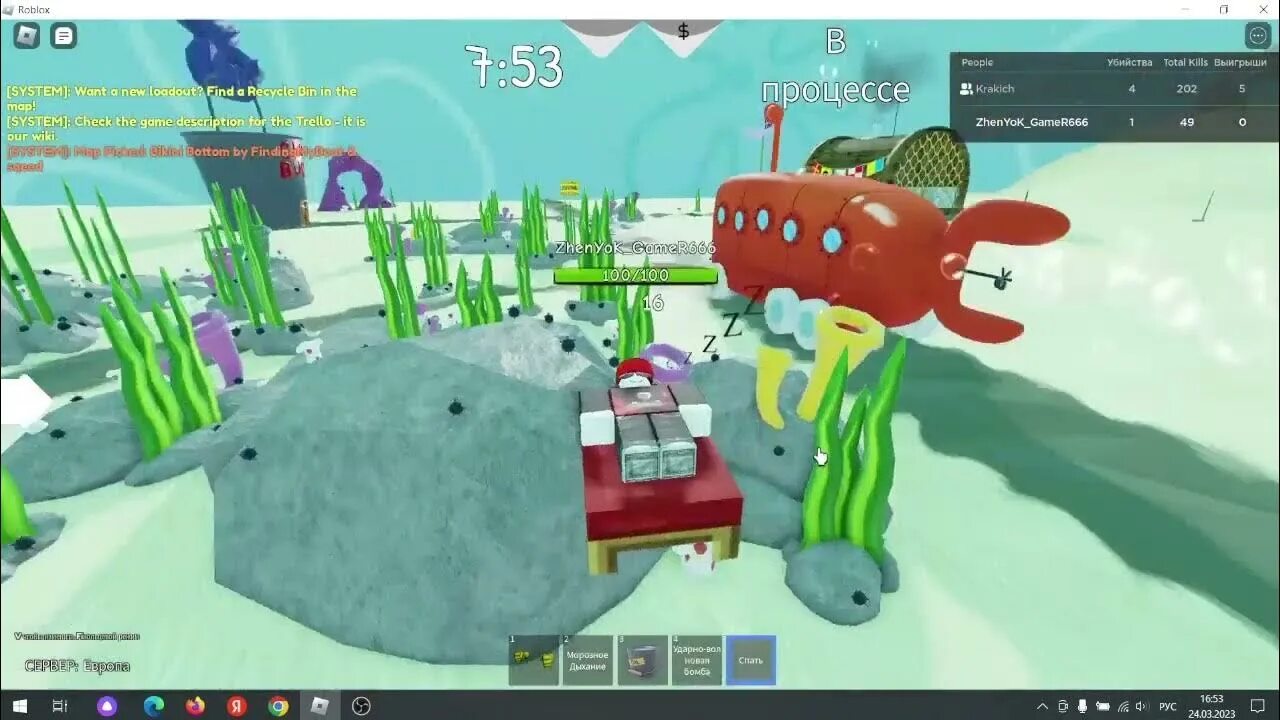Activate the Спать hotbar button
The width and height of the screenshot is (1280, 720).
point(750,660)
